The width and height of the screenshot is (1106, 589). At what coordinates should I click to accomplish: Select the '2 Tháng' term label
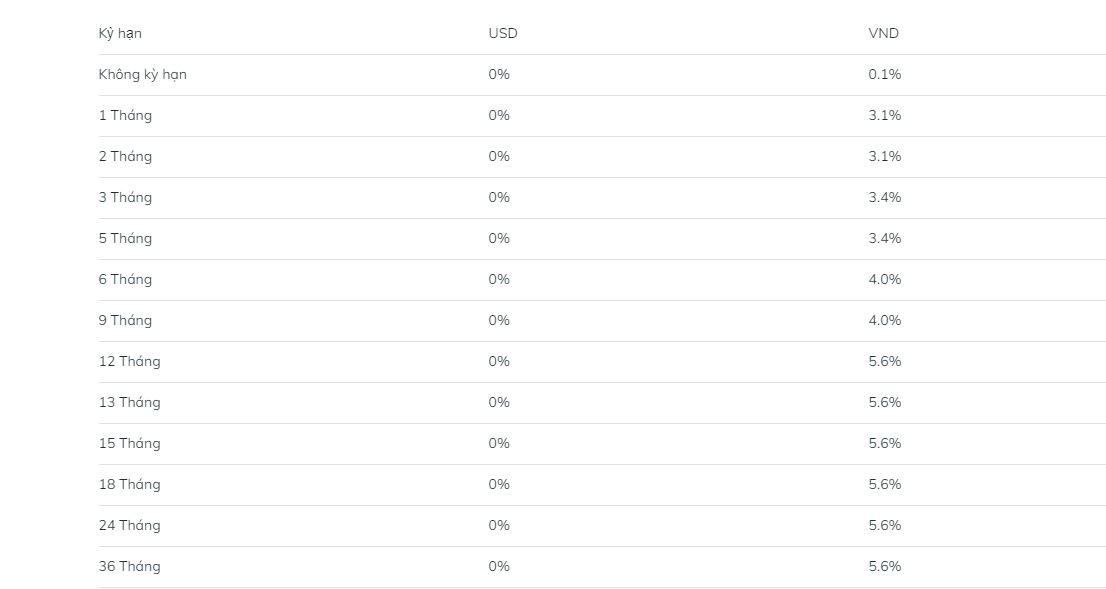125,157
